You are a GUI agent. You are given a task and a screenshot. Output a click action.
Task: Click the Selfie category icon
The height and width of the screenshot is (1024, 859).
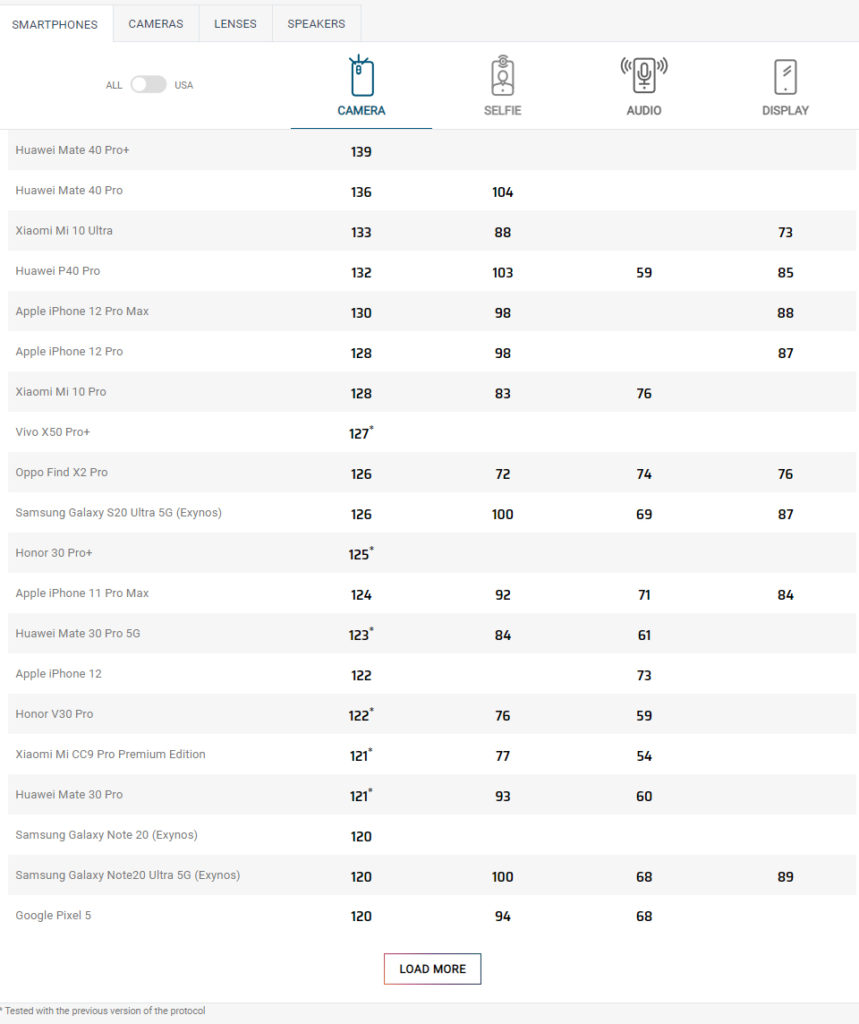tap(502, 76)
